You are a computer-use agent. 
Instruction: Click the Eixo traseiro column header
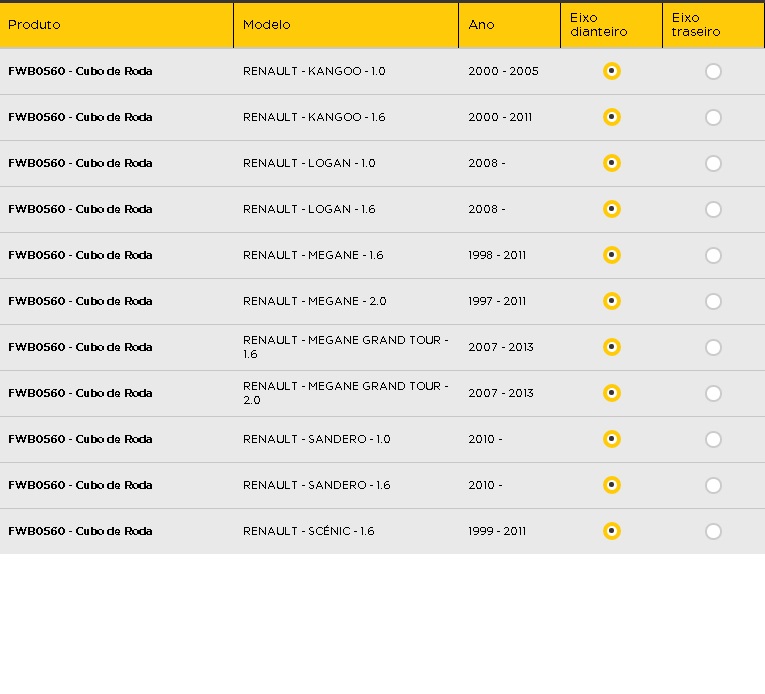[x=713, y=25]
